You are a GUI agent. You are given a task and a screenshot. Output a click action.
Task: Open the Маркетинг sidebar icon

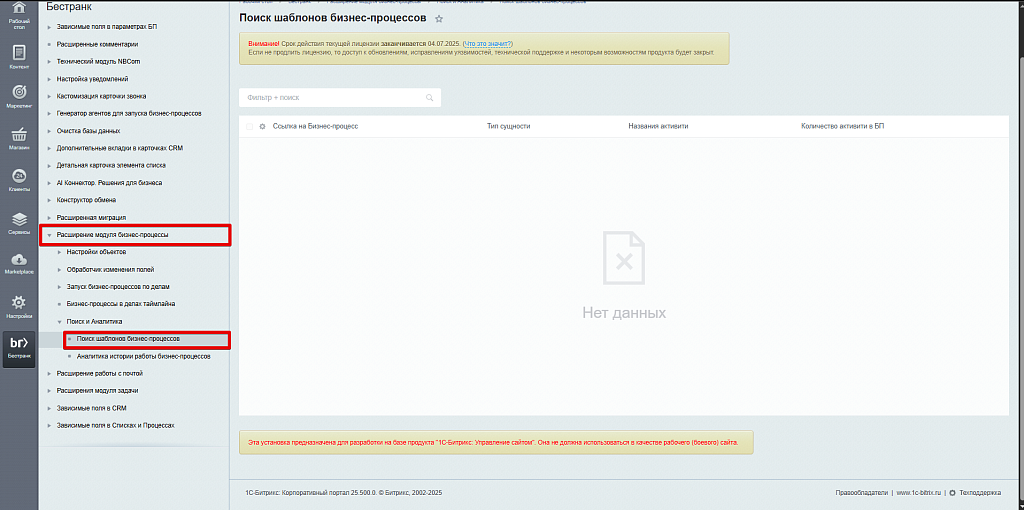coord(18,94)
